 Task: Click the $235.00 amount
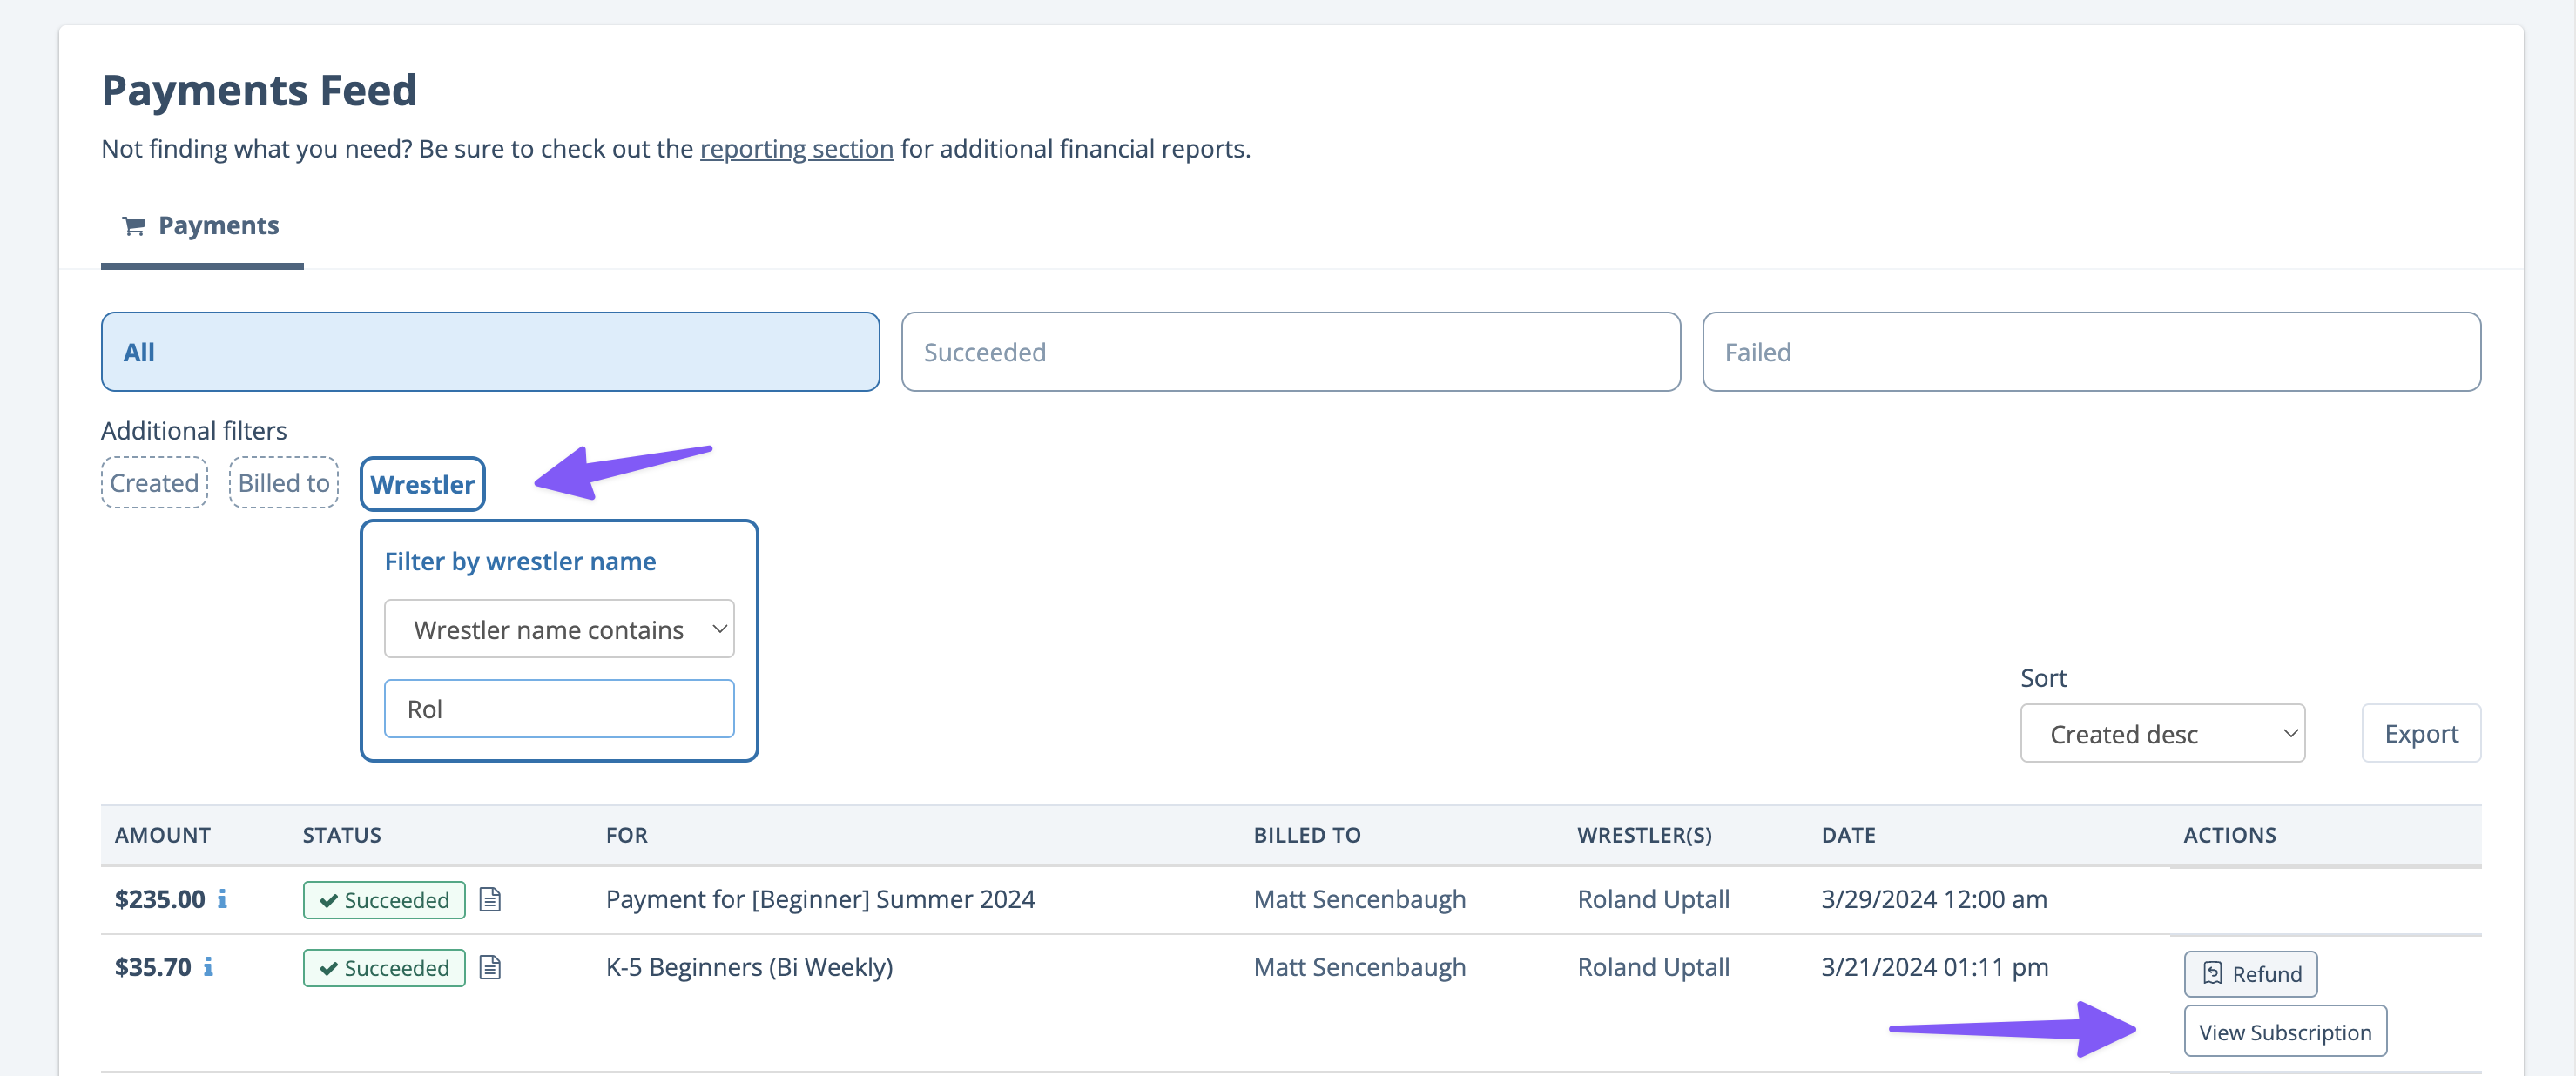(x=160, y=899)
